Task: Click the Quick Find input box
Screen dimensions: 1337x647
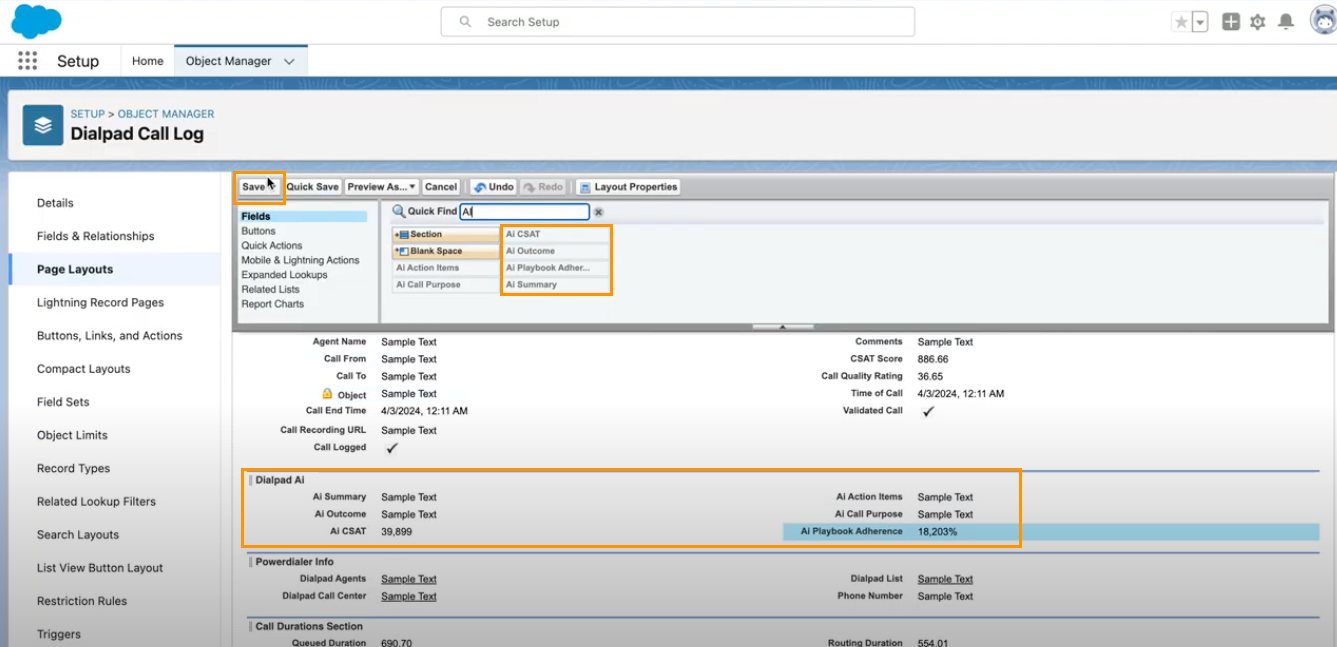Action: pyautogui.click(x=524, y=212)
